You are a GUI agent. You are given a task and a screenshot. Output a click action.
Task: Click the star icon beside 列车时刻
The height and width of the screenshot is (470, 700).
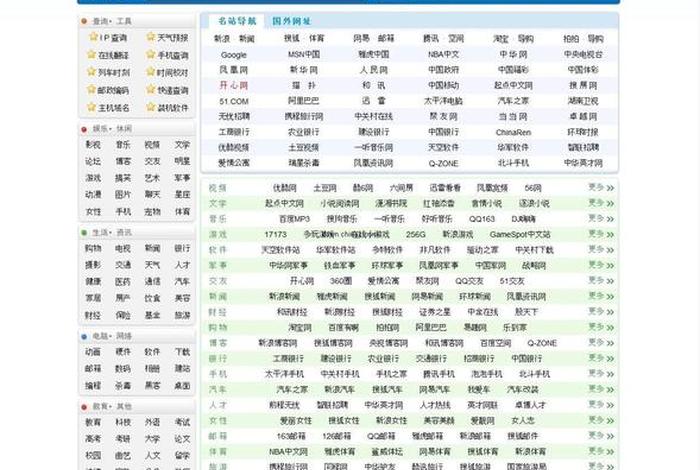pos(92,72)
